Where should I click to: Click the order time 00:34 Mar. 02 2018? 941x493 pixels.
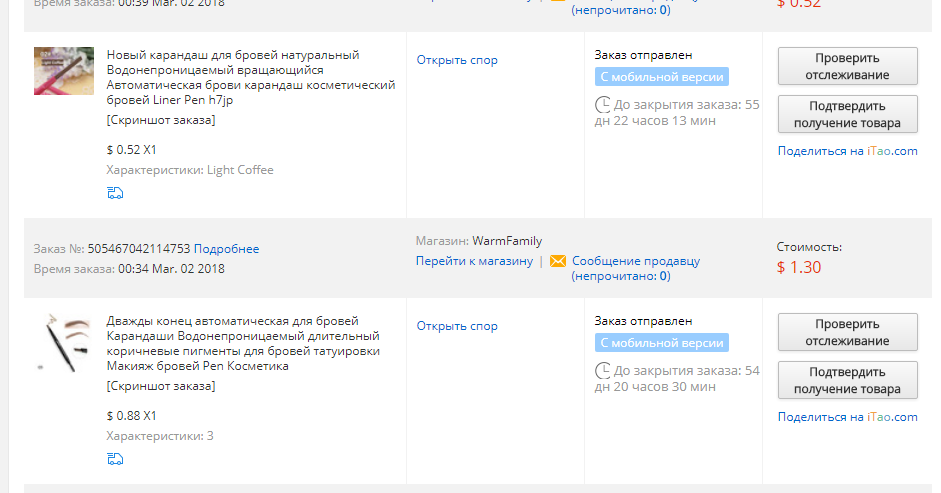pyautogui.click(x=171, y=269)
